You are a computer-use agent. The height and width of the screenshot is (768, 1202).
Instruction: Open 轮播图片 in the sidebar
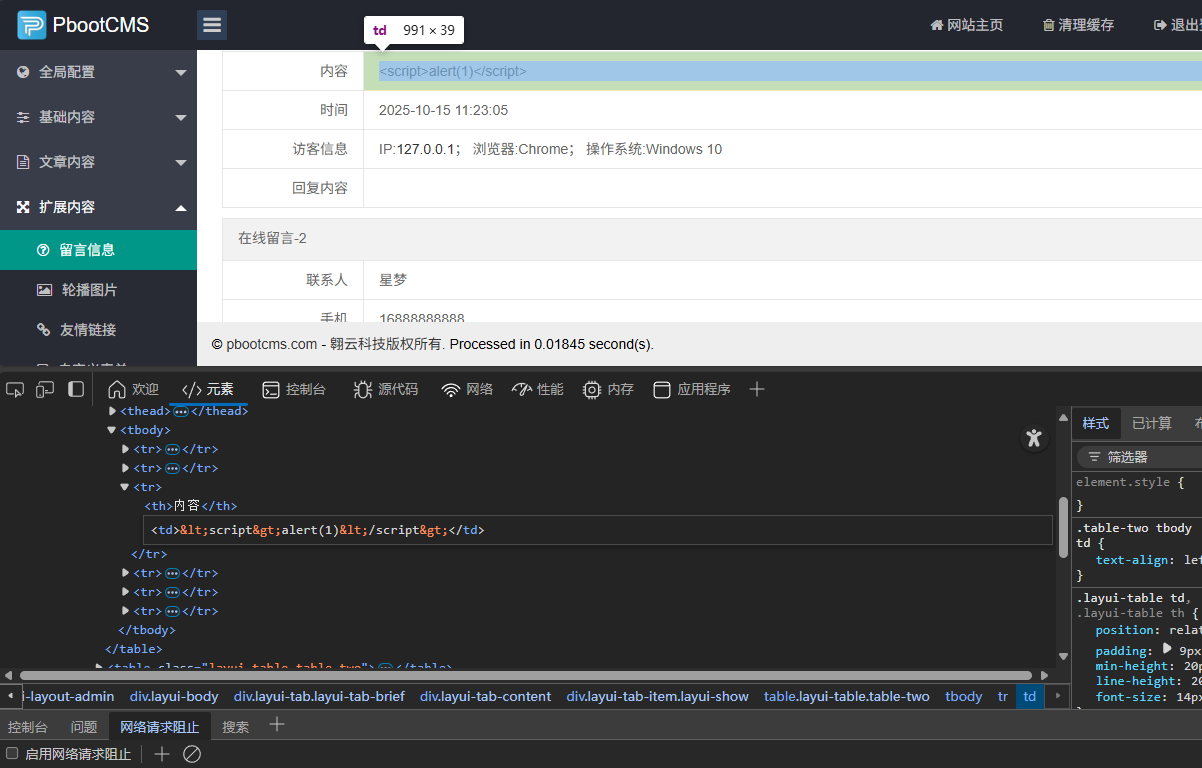88,290
